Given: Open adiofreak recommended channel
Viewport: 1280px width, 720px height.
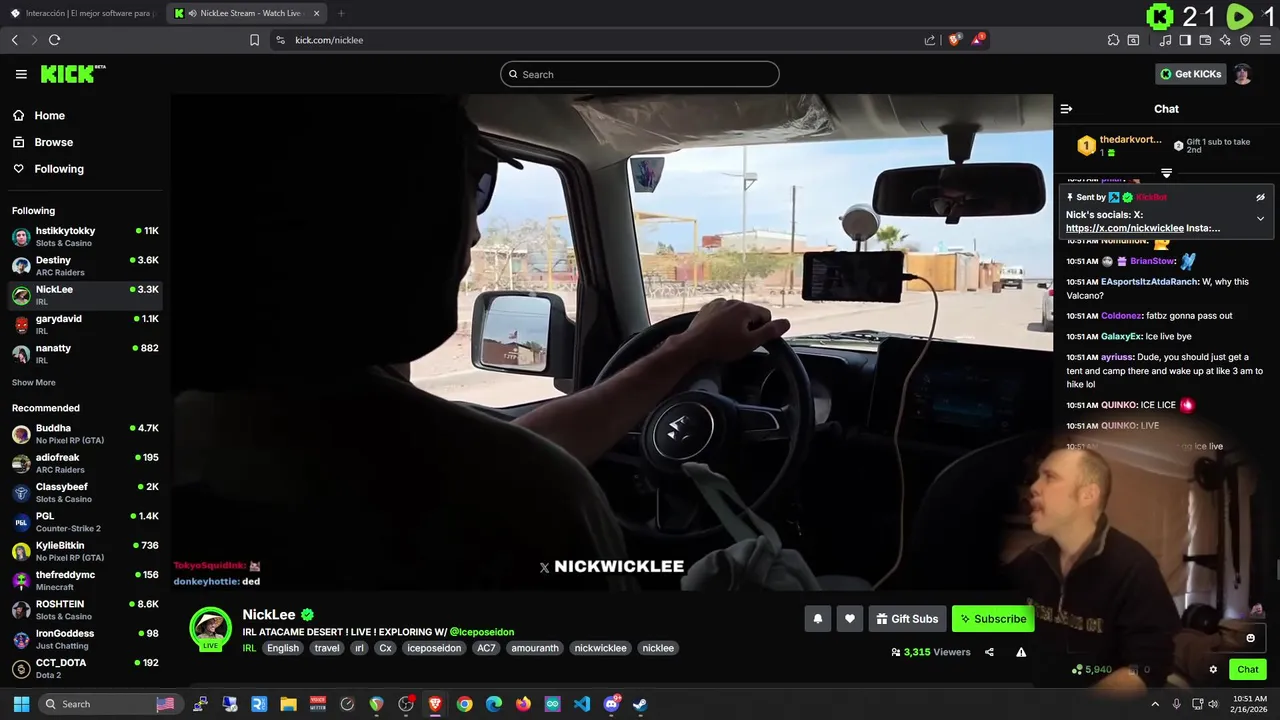Looking at the screenshot, I should pos(85,463).
